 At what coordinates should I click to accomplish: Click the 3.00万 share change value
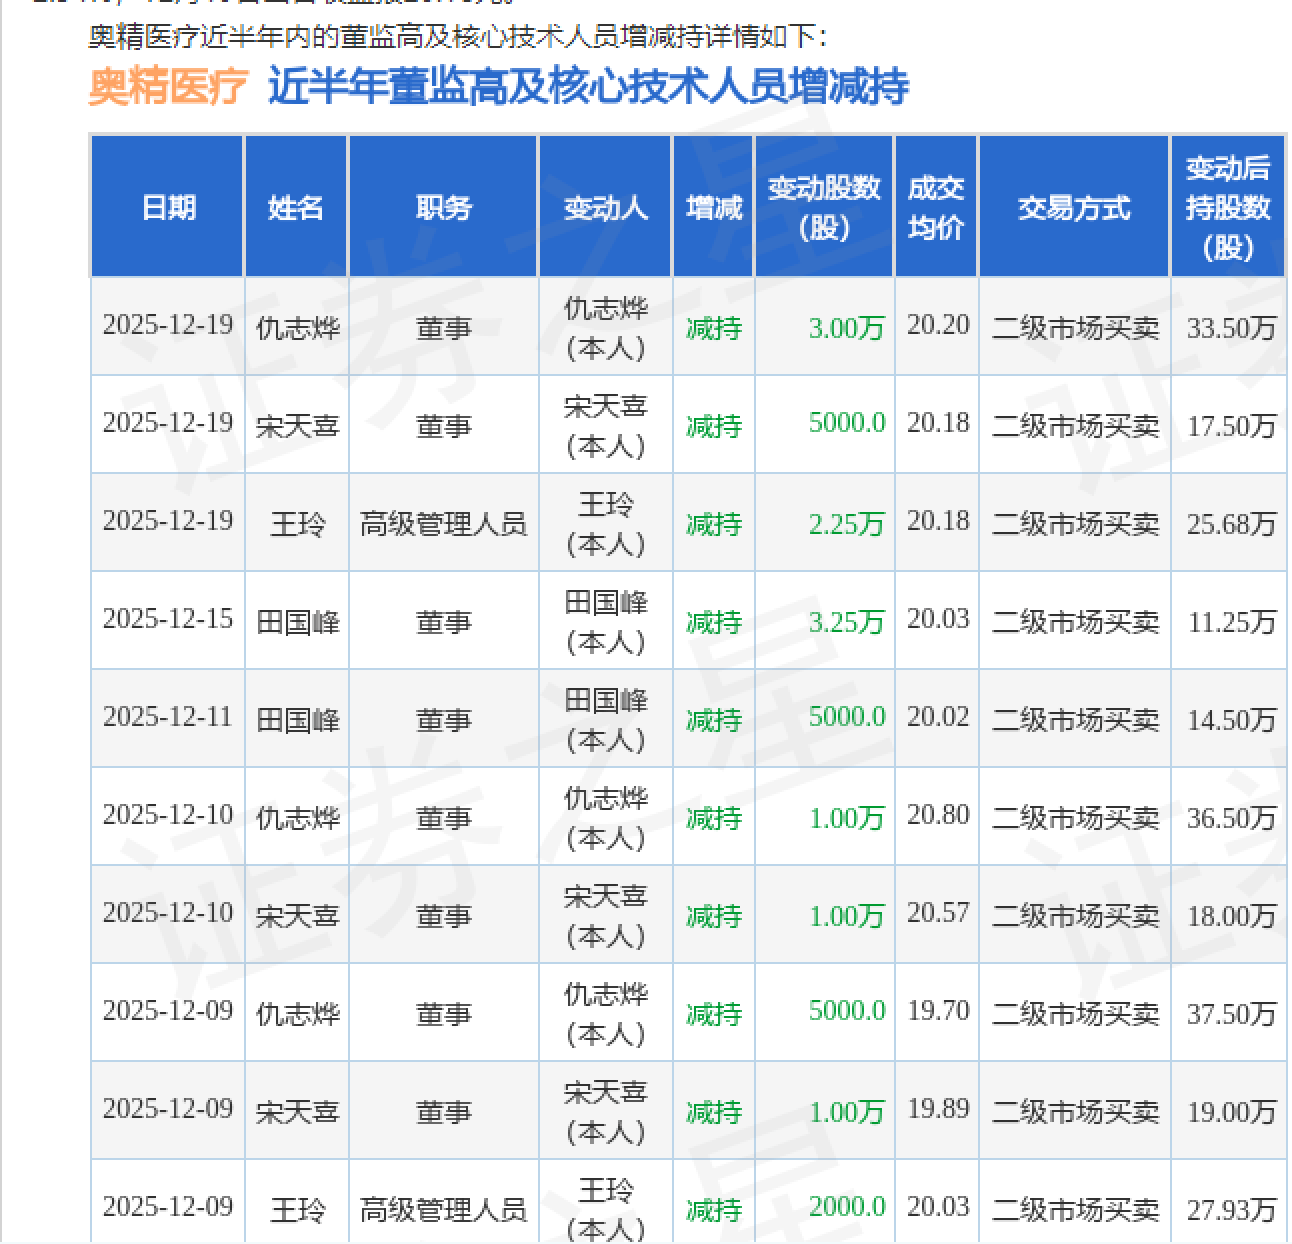click(x=846, y=328)
